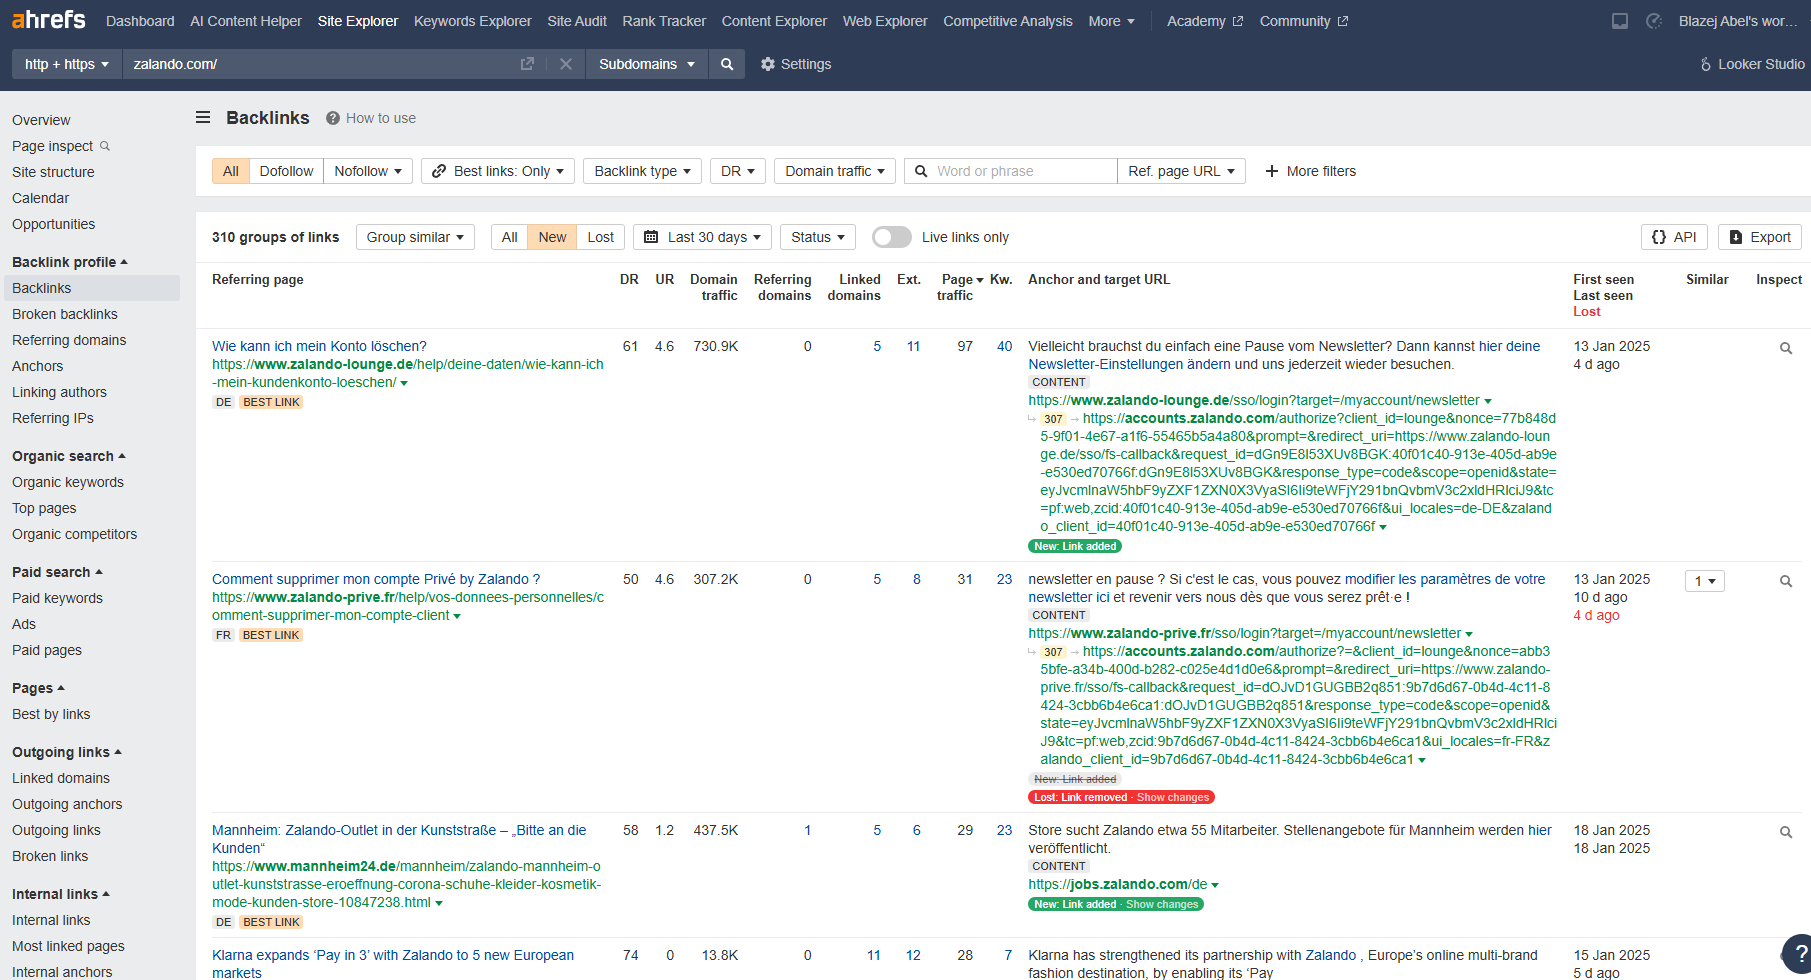
Task: Click the zalando.com URL input
Action: pyautogui.click(x=320, y=64)
